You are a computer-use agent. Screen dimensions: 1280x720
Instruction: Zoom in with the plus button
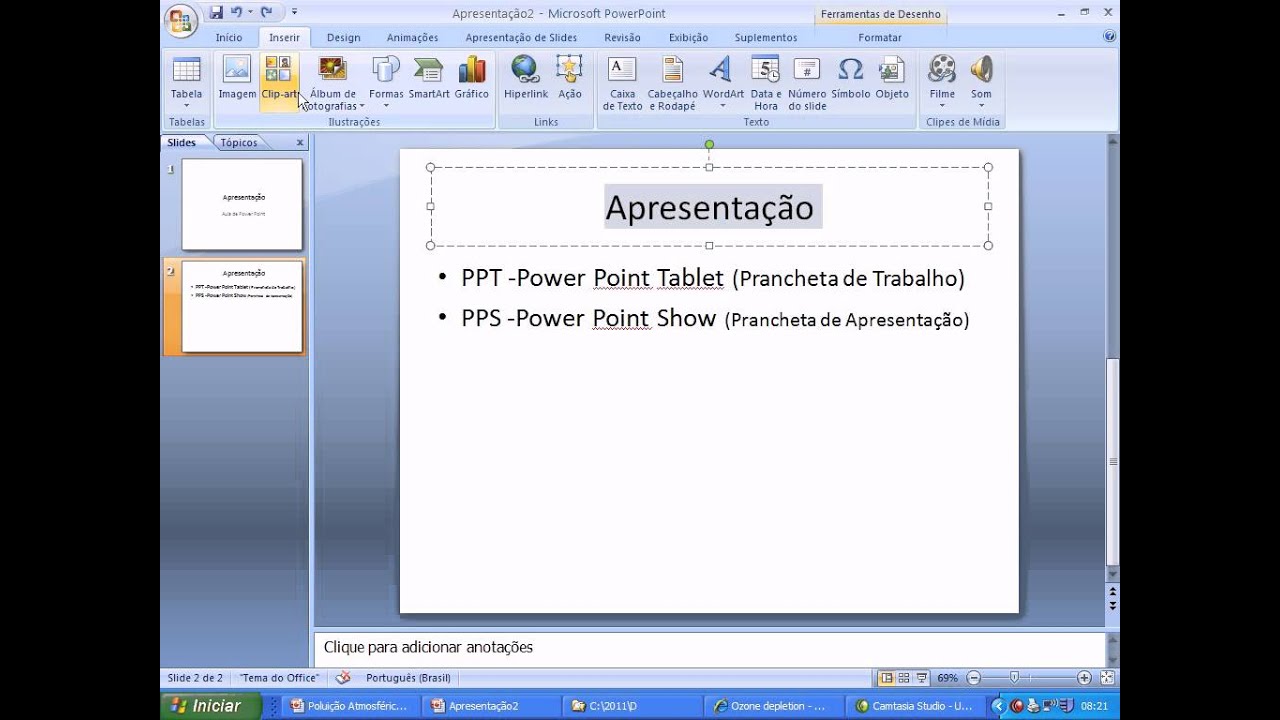(1084, 678)
